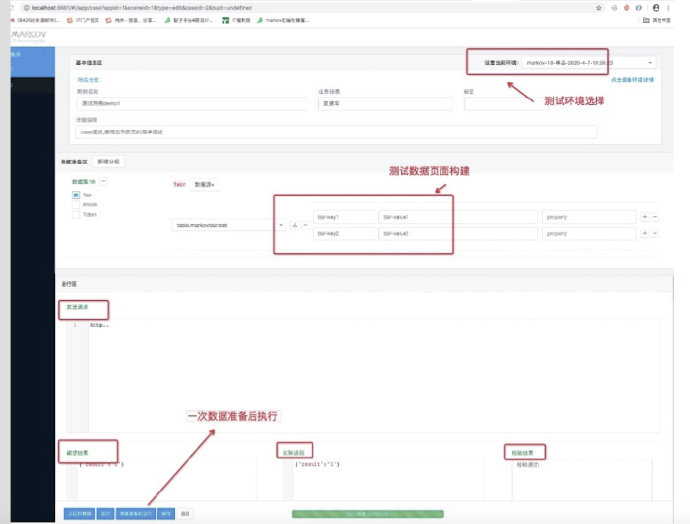Click the last blue button in bottom bar

click(x=166, y=513)
